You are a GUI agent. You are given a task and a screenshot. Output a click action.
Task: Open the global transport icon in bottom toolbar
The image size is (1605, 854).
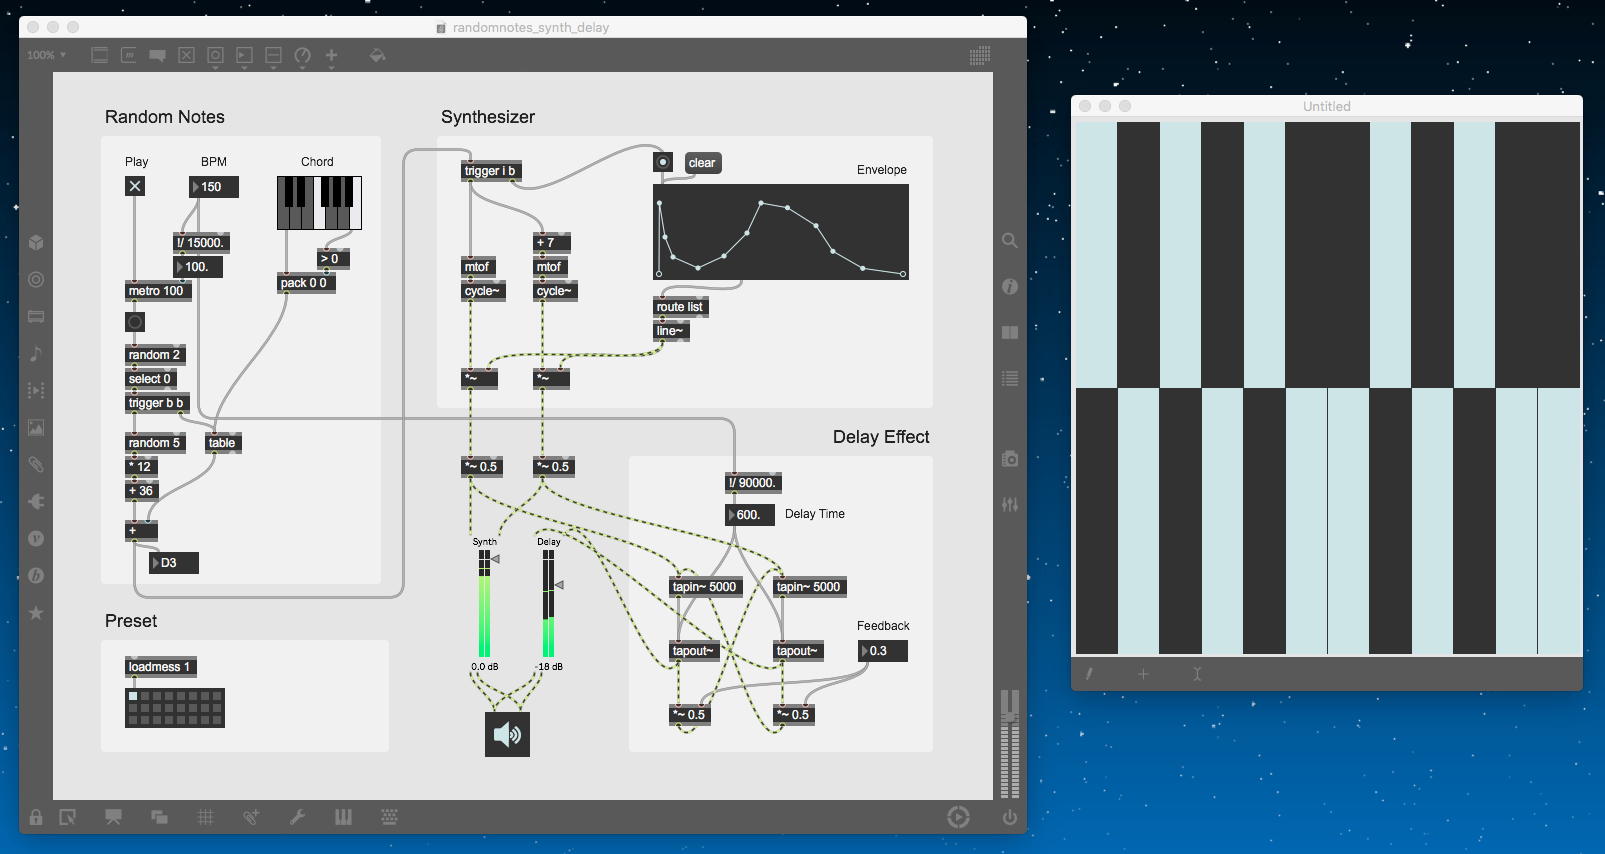(958, 817)
